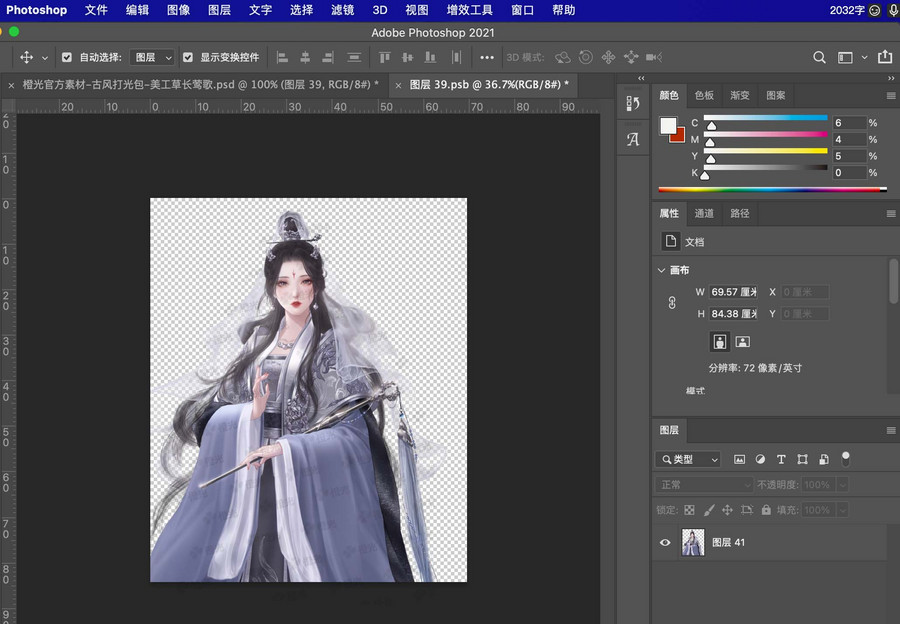
Task: Click the foreground color swatch
Action: (x=668, y=125)
